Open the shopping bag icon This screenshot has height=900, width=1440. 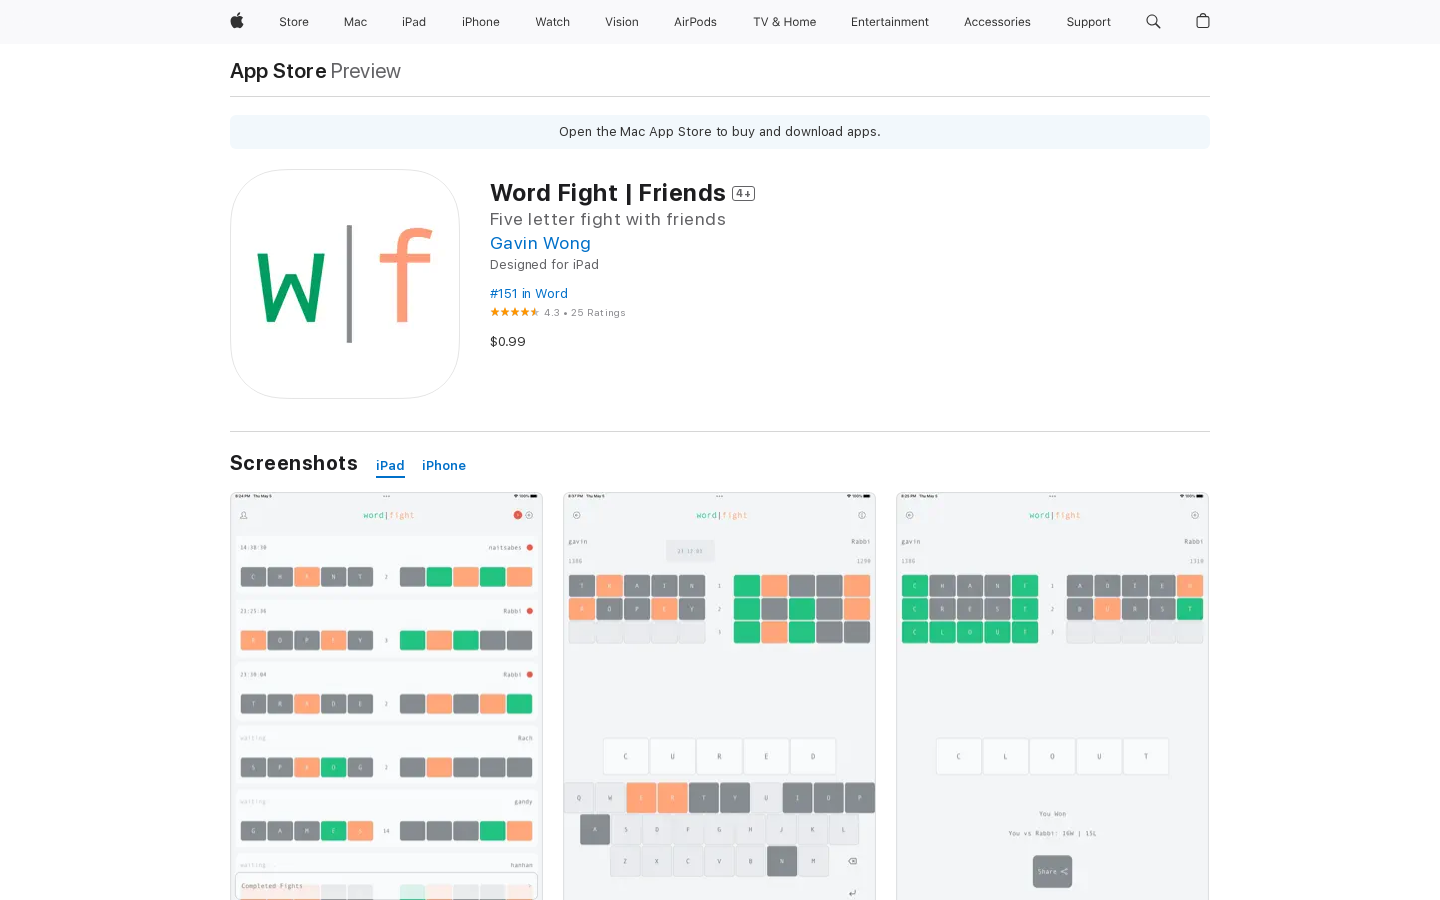pos(1203,21)
